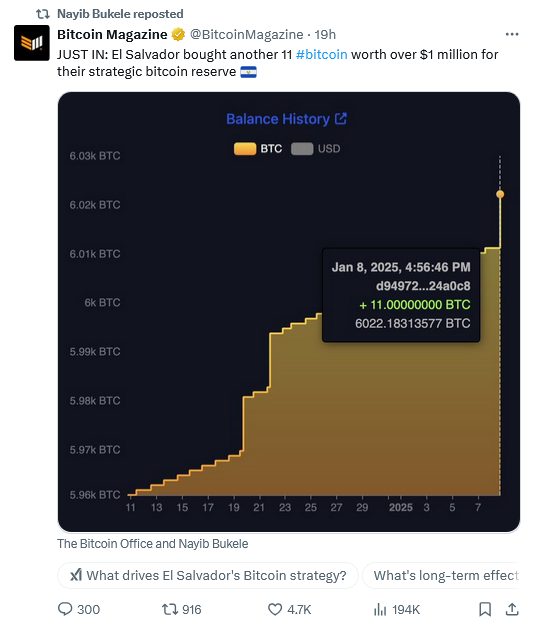Viewport: 535px width, 628px height.
Task: Toggle the BTC legend series
Action: click(258, 149)
